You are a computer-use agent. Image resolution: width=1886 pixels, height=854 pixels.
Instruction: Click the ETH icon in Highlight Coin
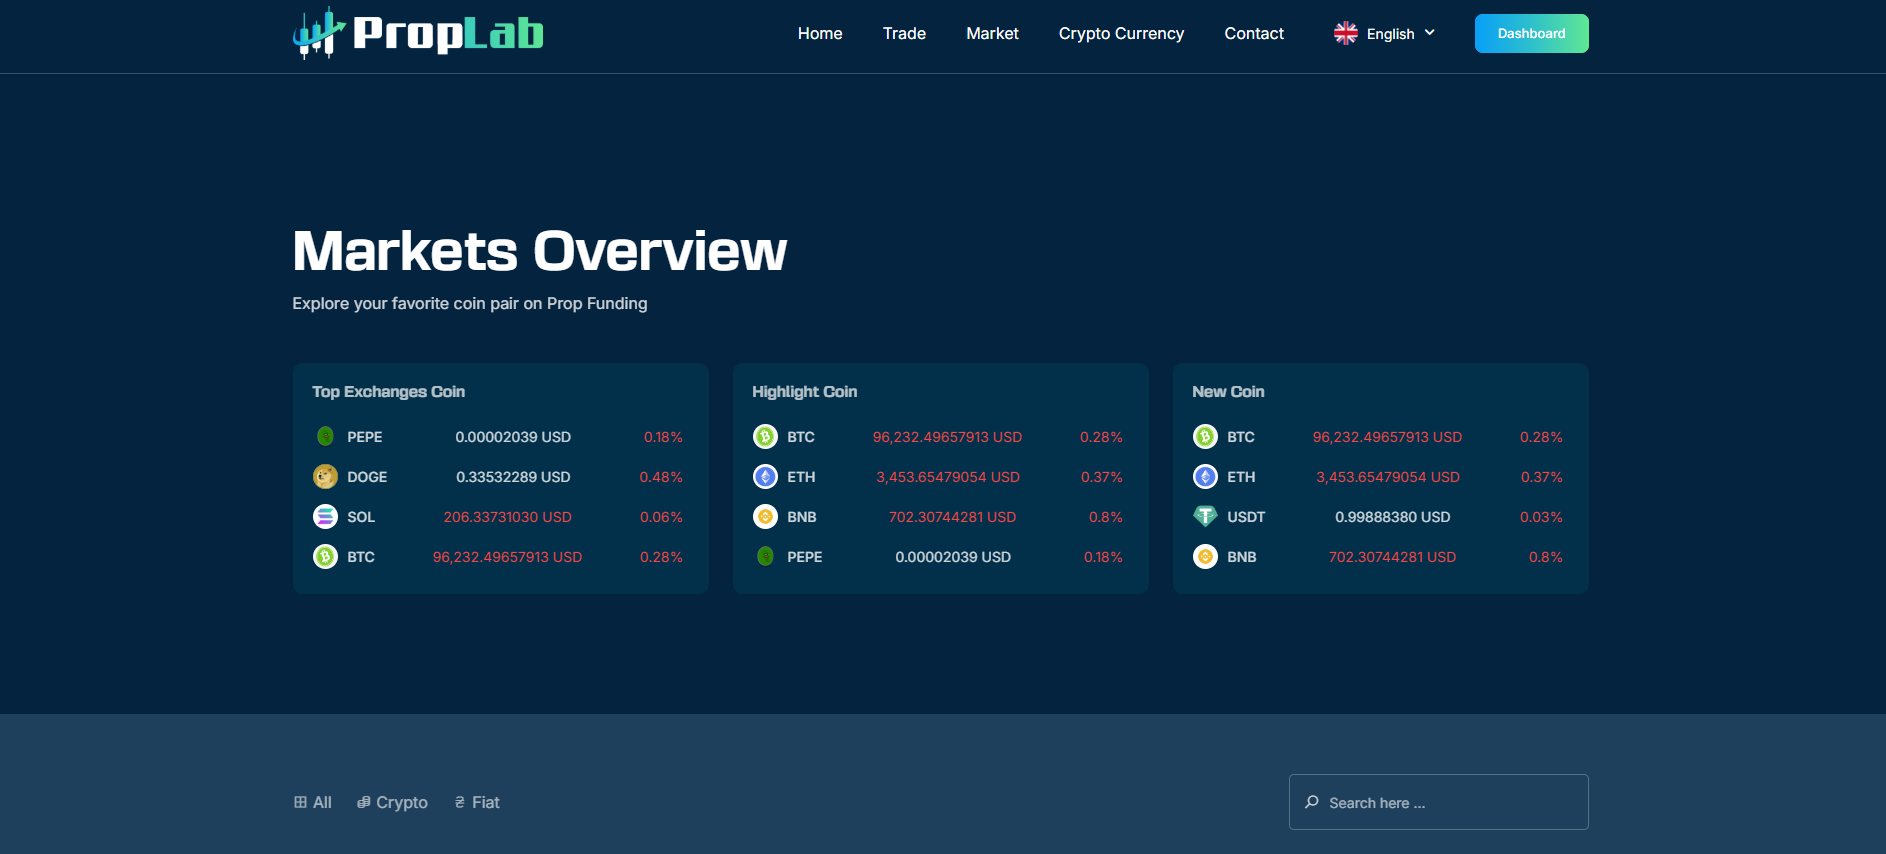tap(765, 477)
